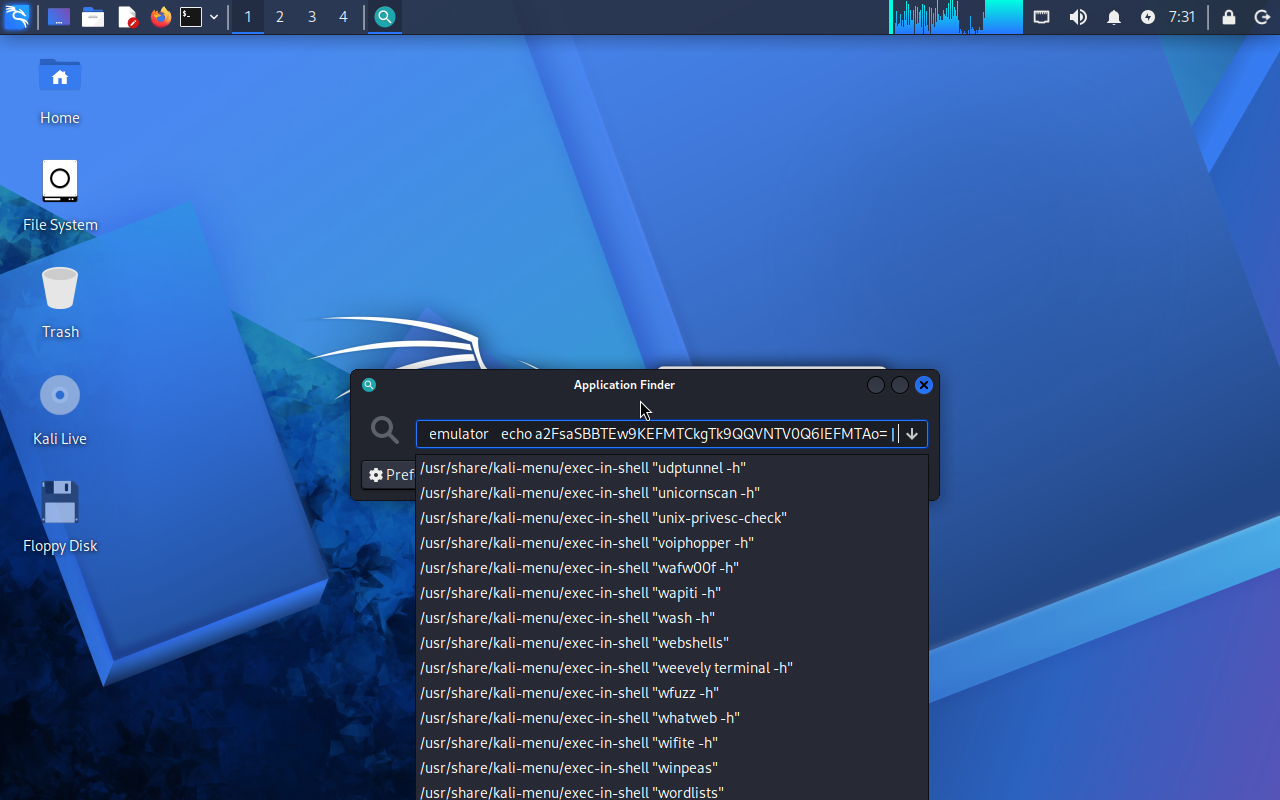The width and height of the screenshot is (1280, 800).
Task: Switch to workspace 2
Action: (280, 17)
